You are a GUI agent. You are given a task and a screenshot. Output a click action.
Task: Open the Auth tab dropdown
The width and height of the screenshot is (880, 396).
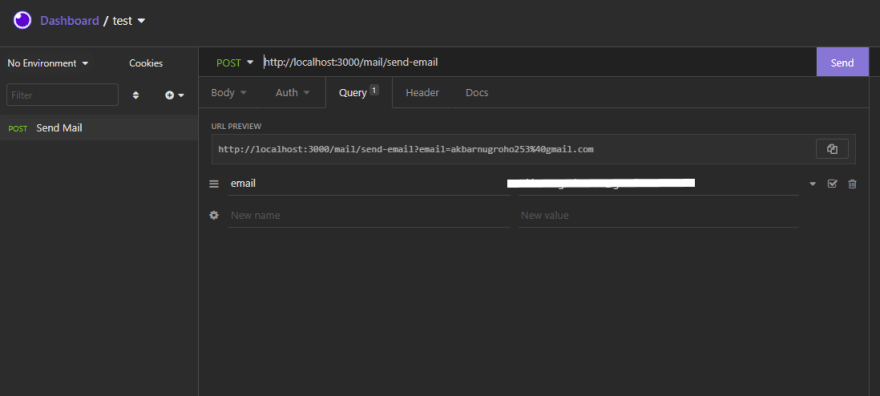point(292,93)
